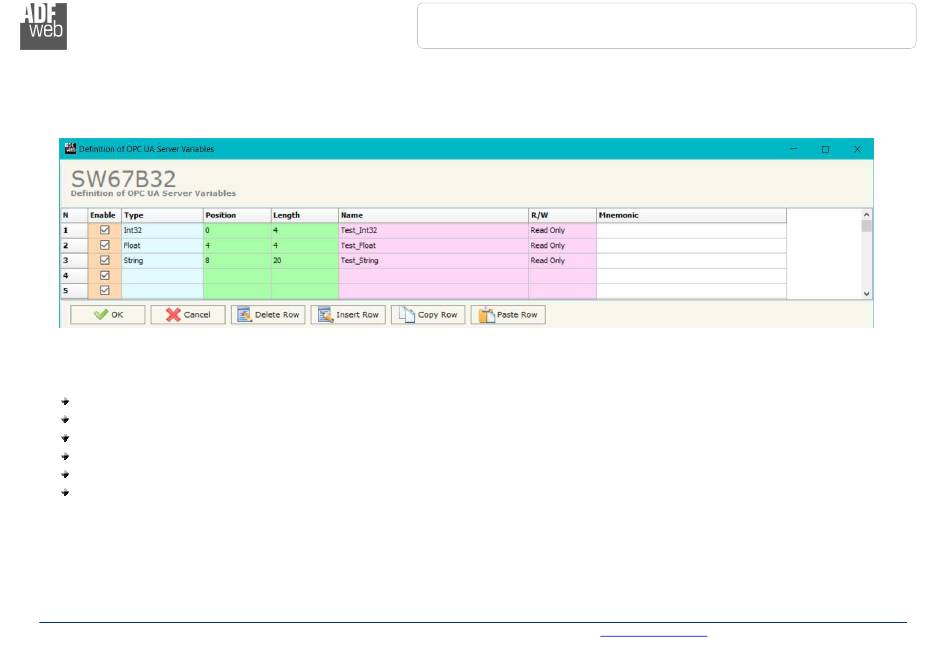Select row number 1 header
This screenshot has width=950, height=654.
74,230
